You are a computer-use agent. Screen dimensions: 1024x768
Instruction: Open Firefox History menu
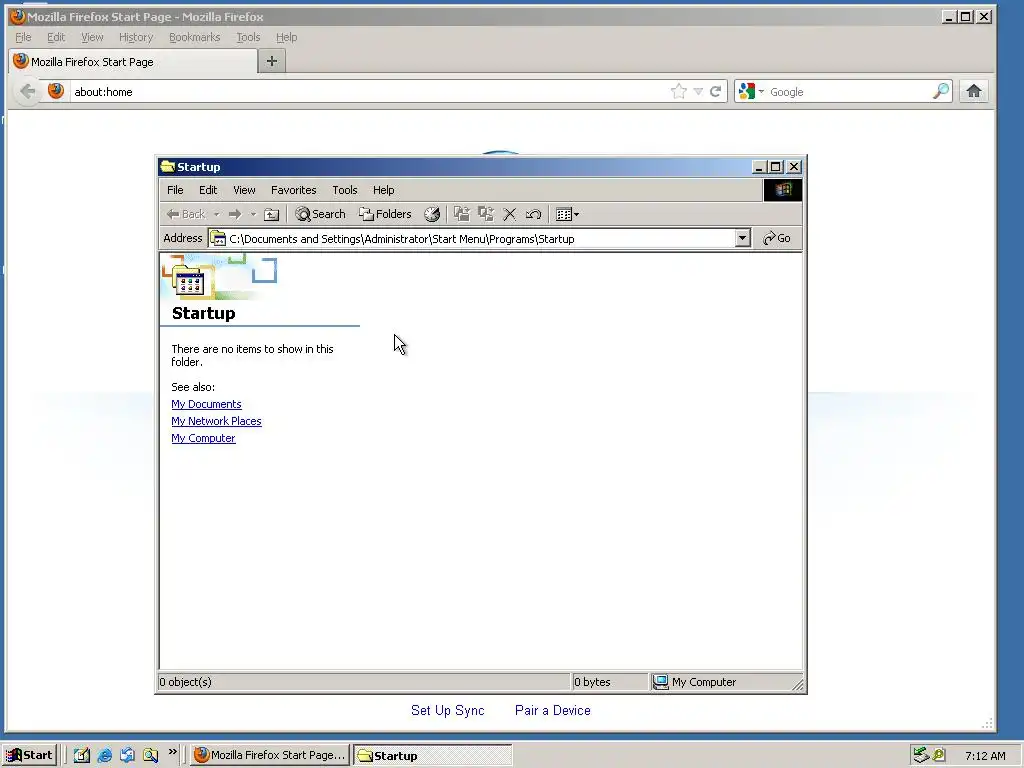pos(136,37)
